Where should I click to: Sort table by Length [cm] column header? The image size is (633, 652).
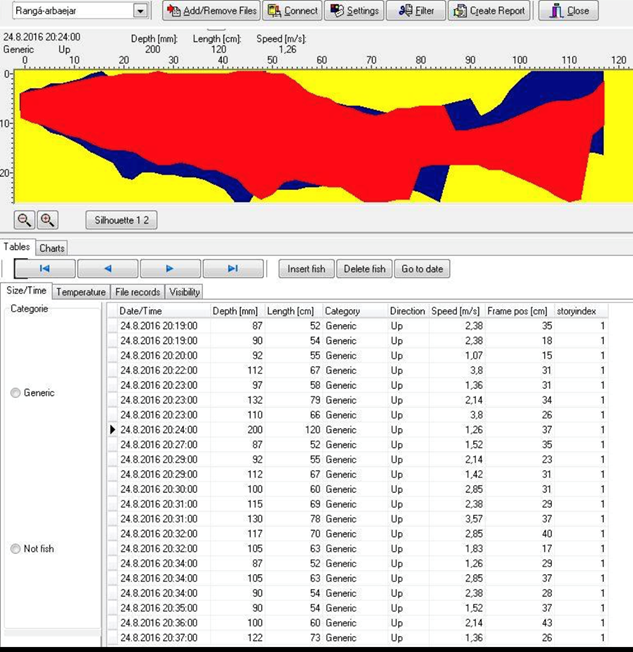click(293, 311)
